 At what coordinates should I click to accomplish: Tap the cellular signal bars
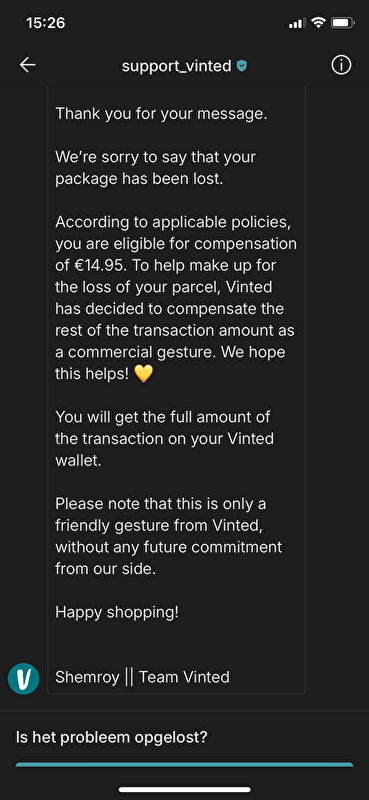[297, 23]
